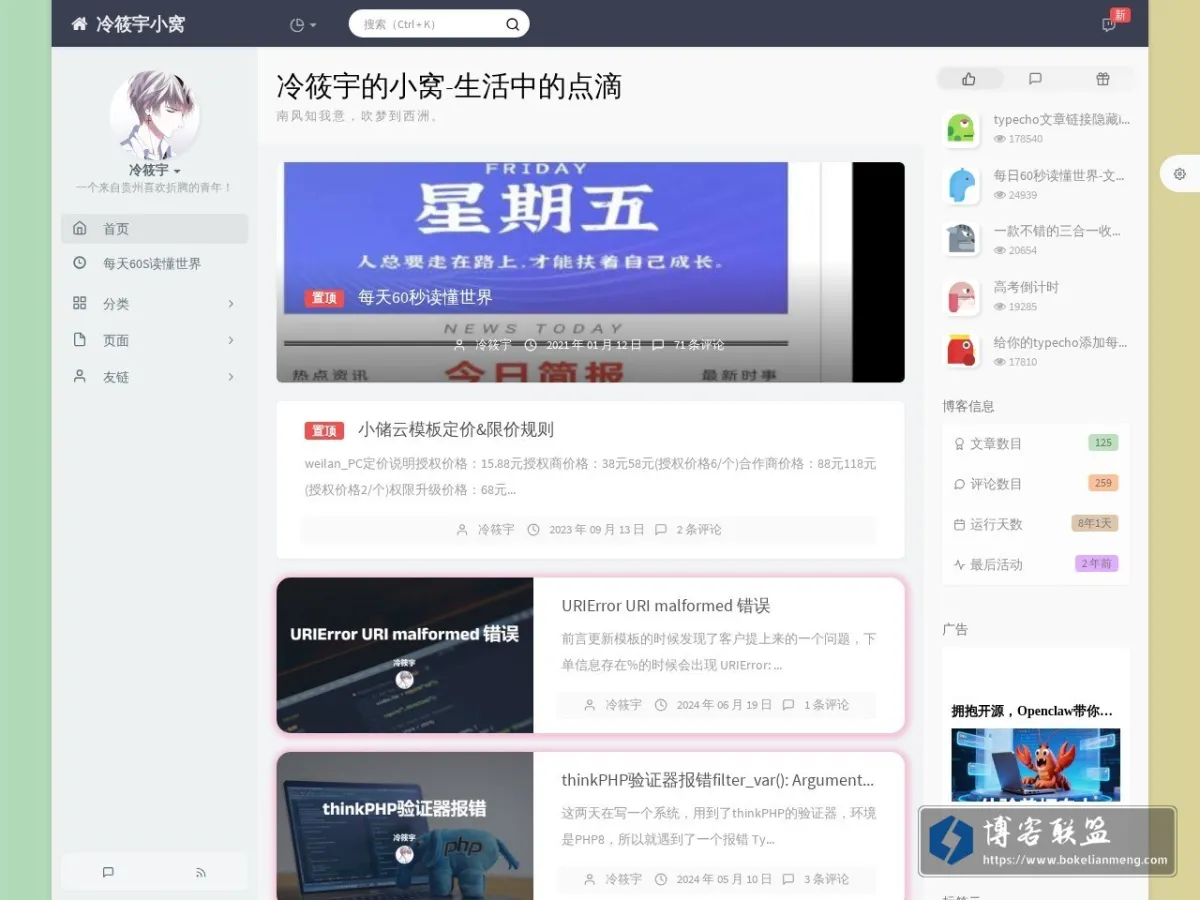Open the 每天60秒读懂世界 featured banner
Viewport: 1200px width, 900px height.
tap(590, 272)
